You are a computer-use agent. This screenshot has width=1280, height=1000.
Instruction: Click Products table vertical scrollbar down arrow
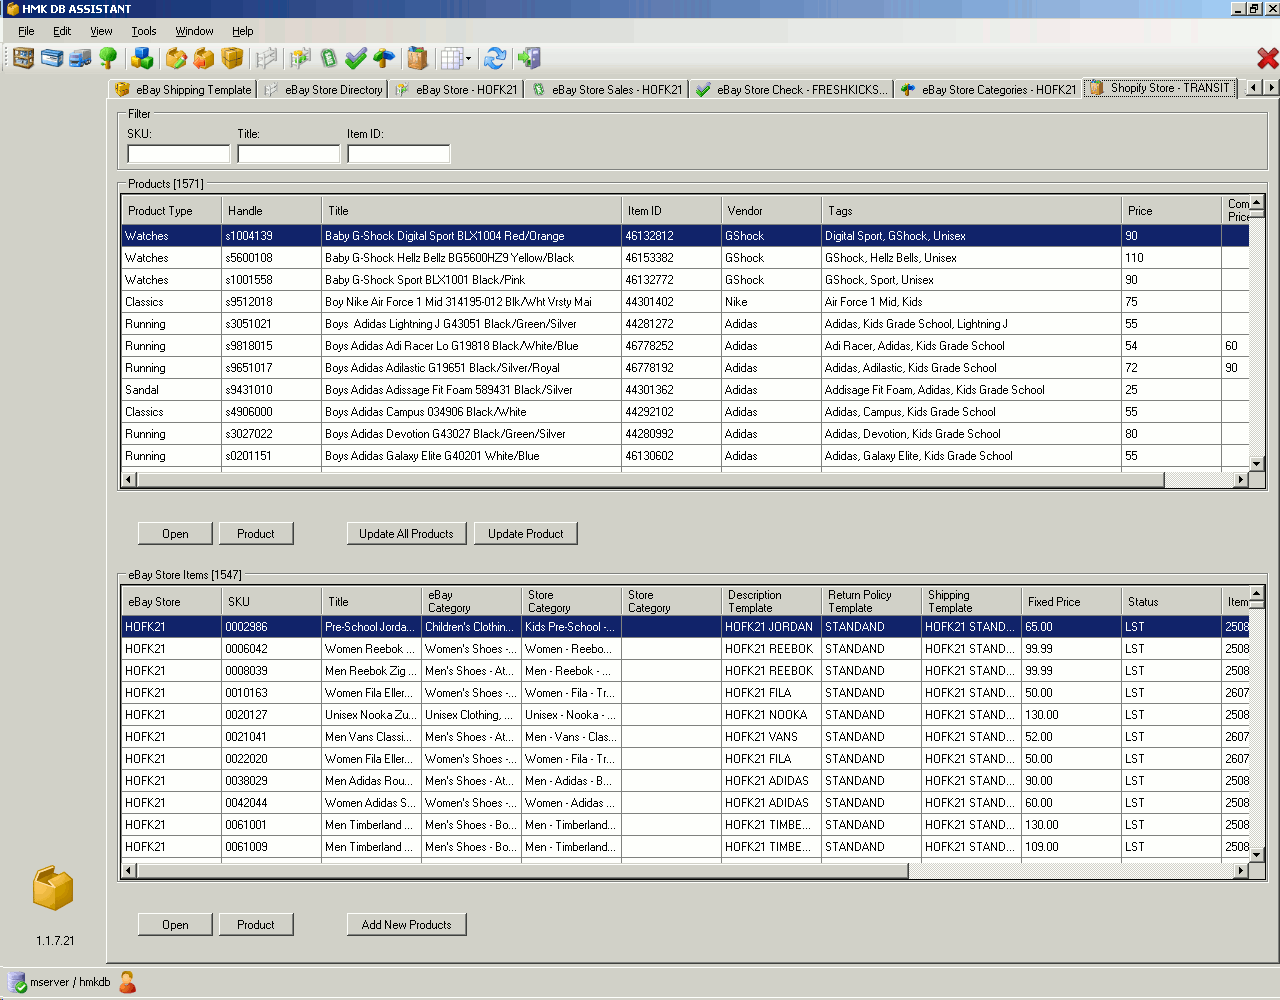(x=1257, y=463)
